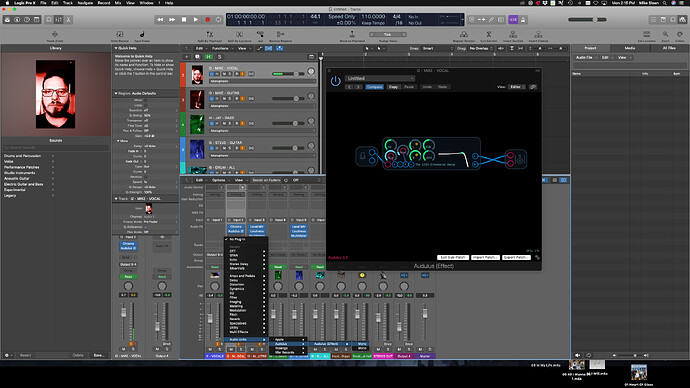The height and width of the screenshot is (388, 690).
Task: Click the Chroma plug-in slot in mixer
Action: [x=236, y=227]
